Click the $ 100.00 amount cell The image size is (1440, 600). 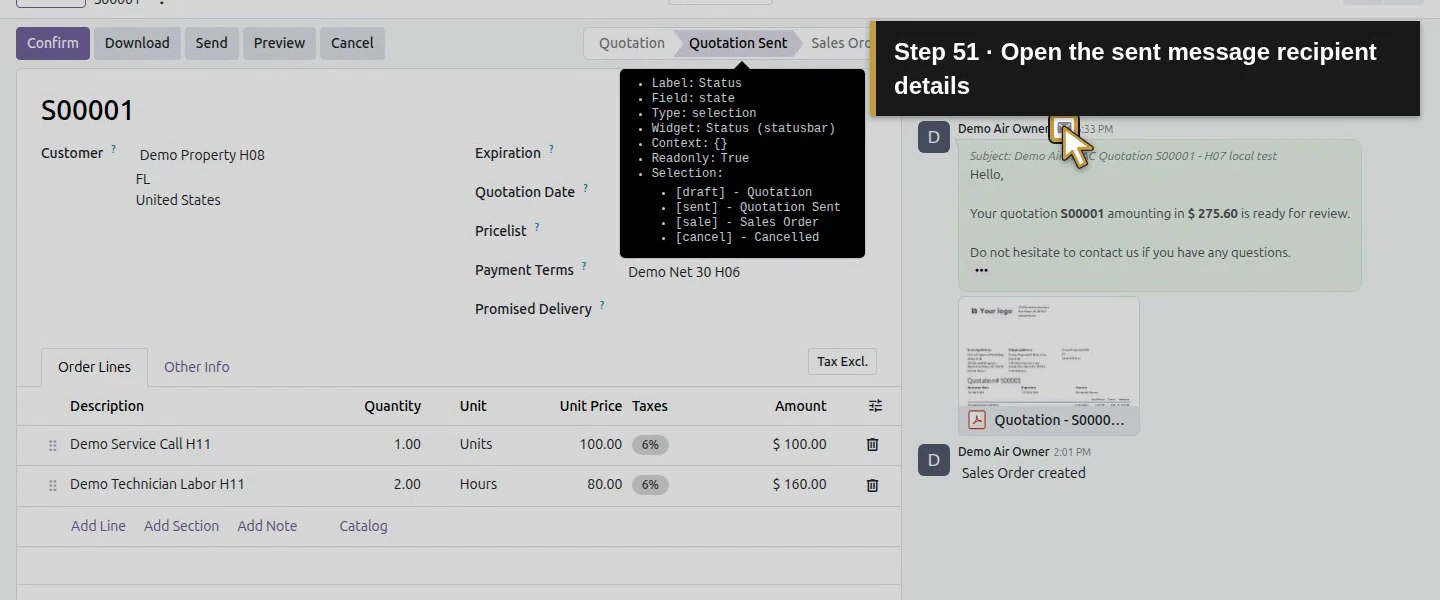[799, 444]
